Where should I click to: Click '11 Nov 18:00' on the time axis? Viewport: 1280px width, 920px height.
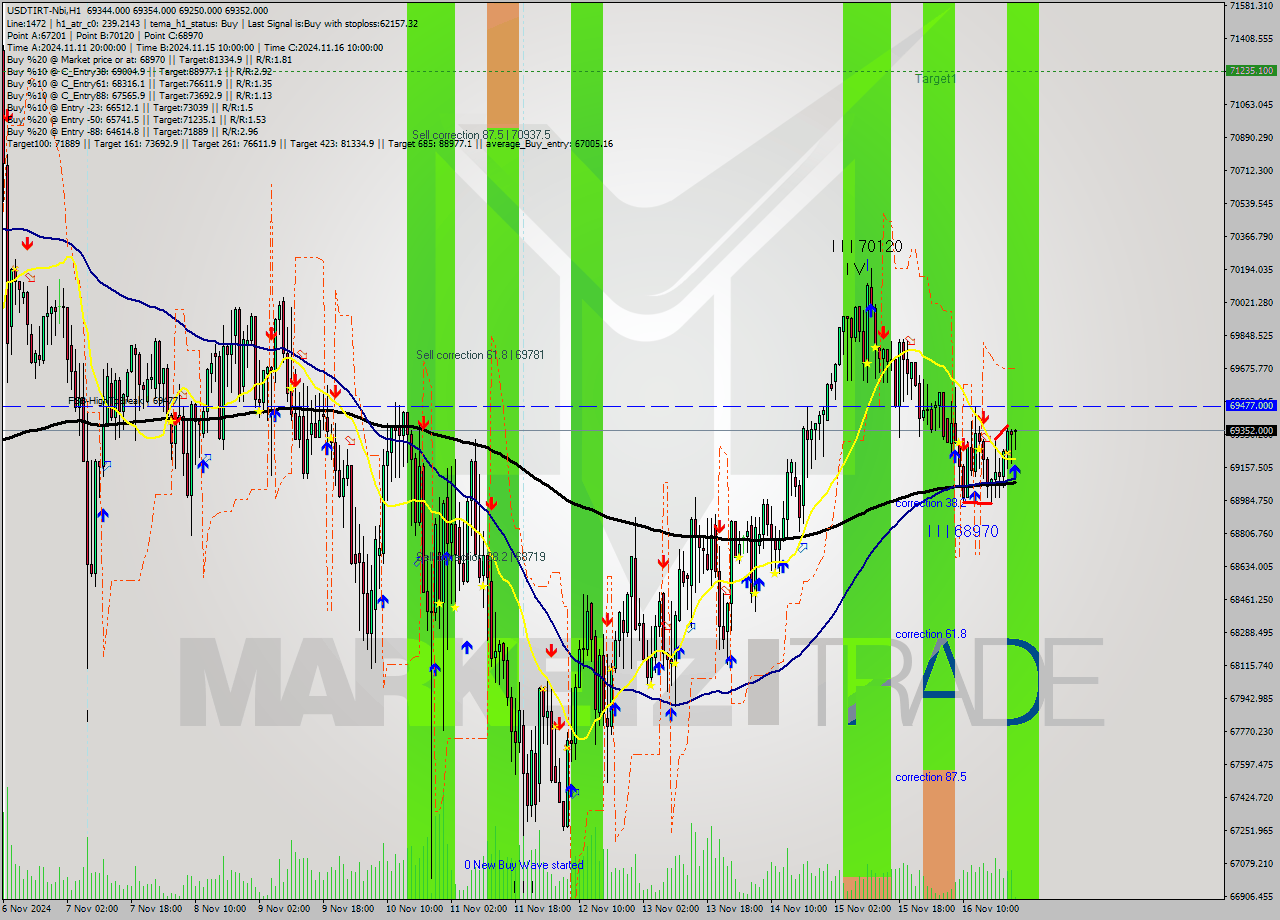tap(543, 909)
